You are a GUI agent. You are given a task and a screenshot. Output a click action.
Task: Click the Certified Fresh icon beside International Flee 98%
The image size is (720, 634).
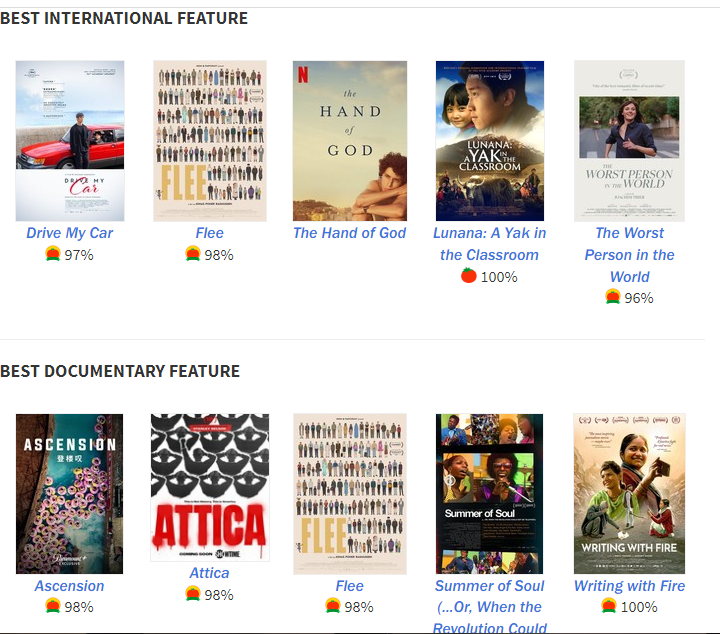193,253
